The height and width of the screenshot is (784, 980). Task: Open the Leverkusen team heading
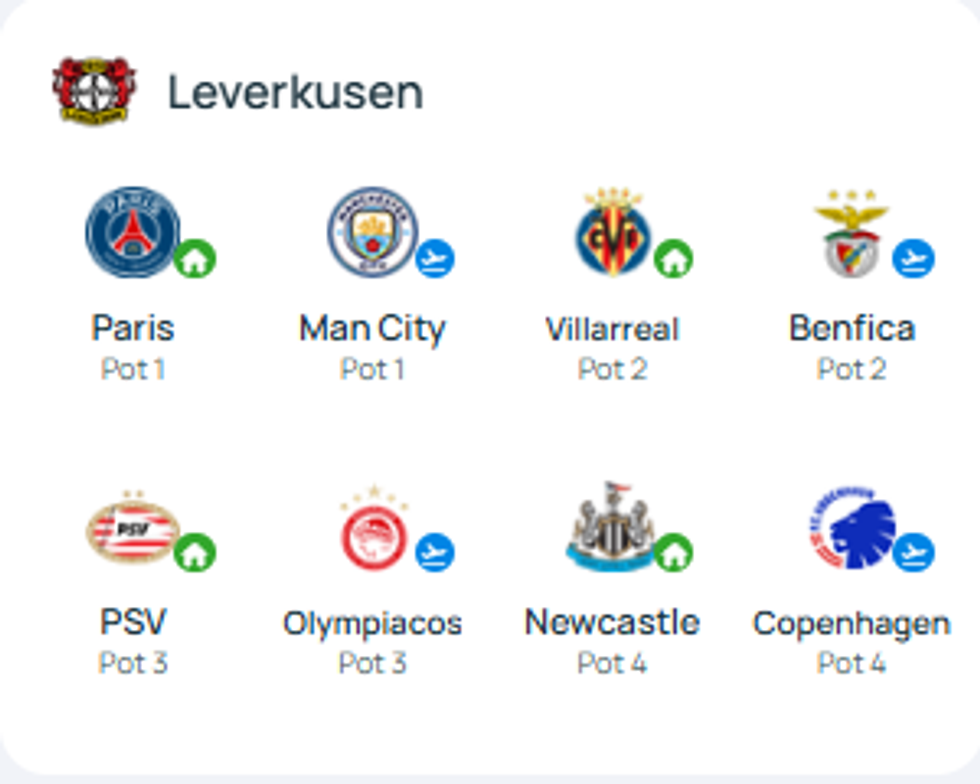click(x=295, y=92)
